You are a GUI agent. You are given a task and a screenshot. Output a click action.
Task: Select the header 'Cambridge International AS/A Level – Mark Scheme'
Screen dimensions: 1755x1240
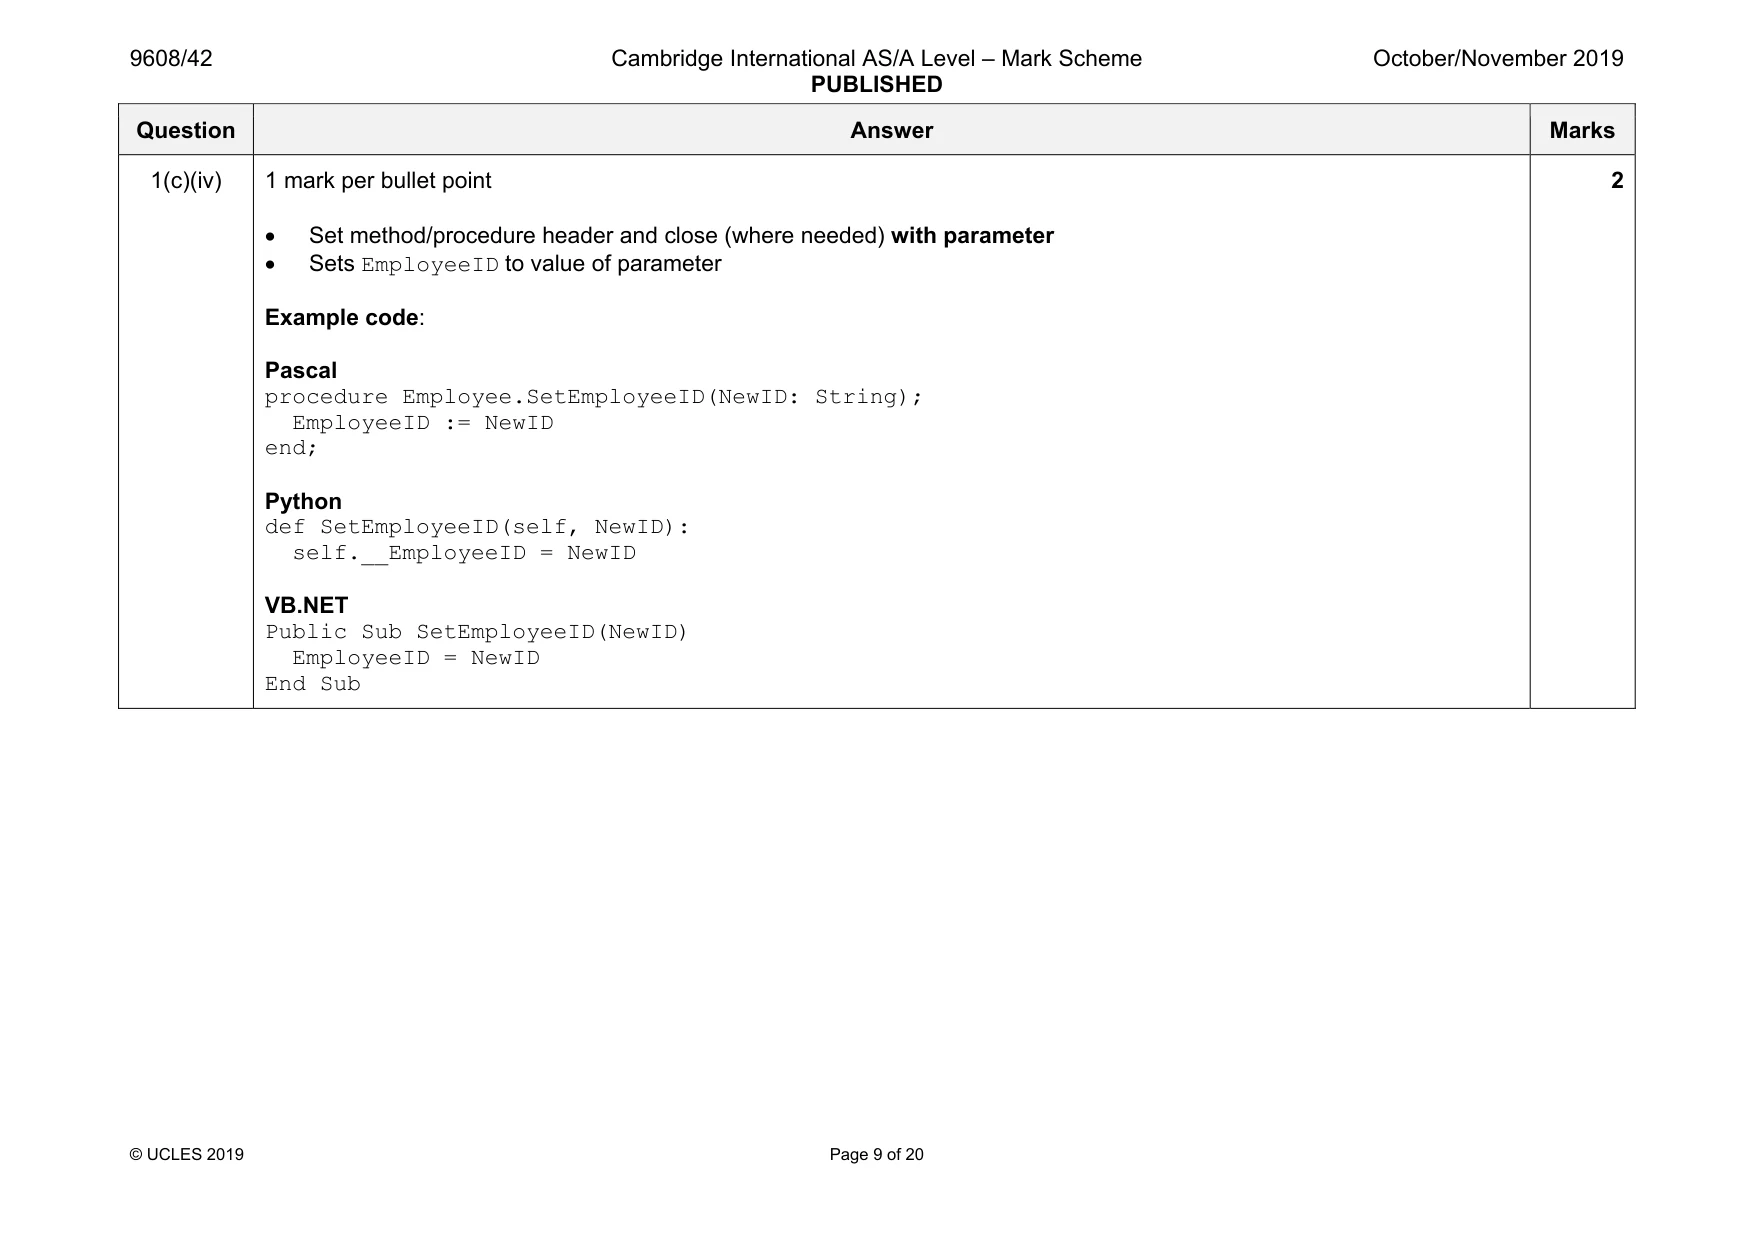(x=876, y=59)
